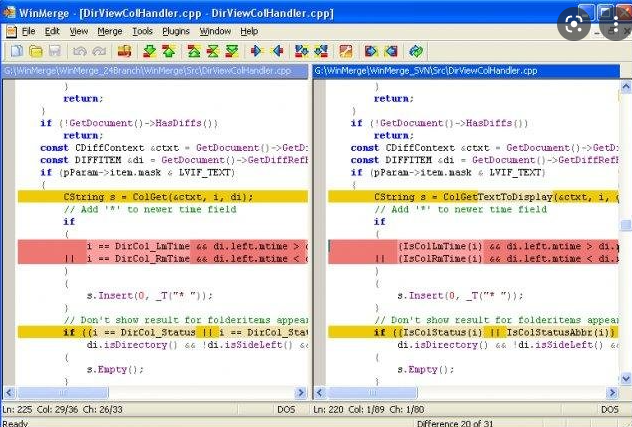Click 'Difference 20 of 31' status bar text
This screenshot has width=632, height=427.
[x=455, y=423]
